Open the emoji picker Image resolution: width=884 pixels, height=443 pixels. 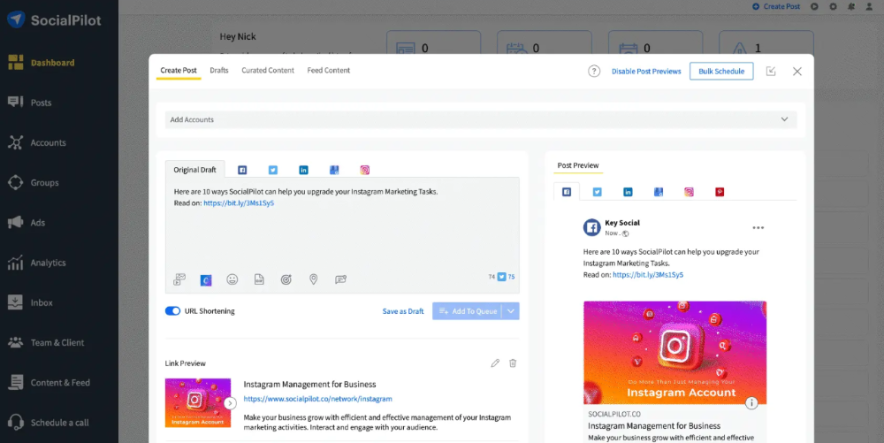pyautogui.click(x=232, y=279)
